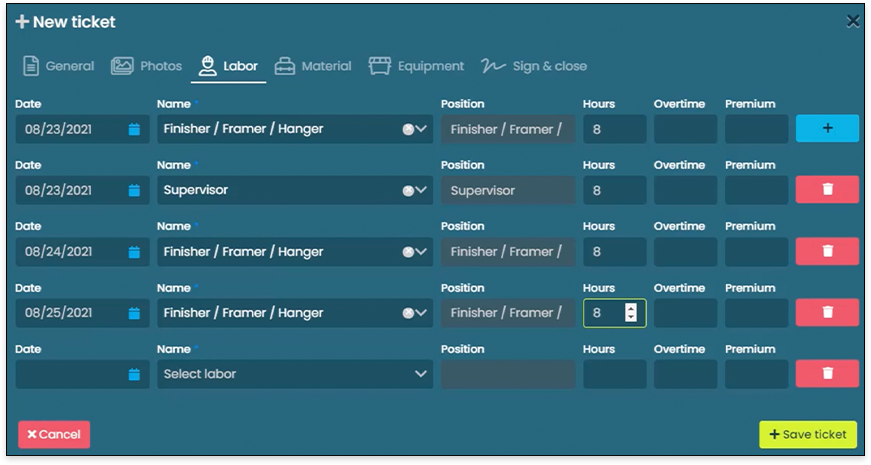Open the Sign & close tab

point(533,66)
